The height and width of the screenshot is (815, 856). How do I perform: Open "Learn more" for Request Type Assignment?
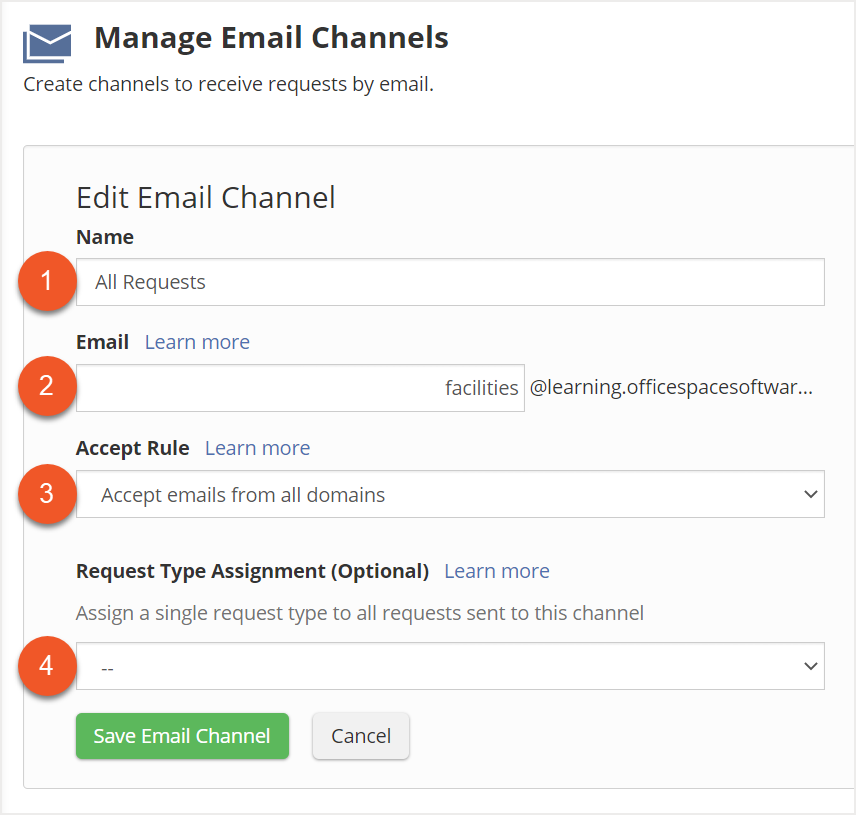tap(496, 570)
